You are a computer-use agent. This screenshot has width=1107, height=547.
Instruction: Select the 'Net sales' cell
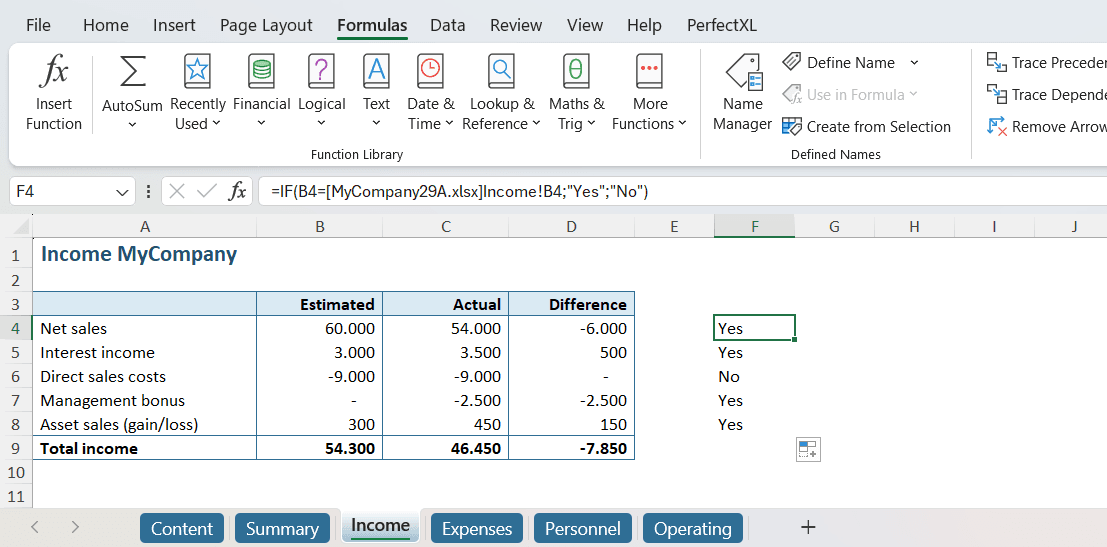click(x=144, y=328)
